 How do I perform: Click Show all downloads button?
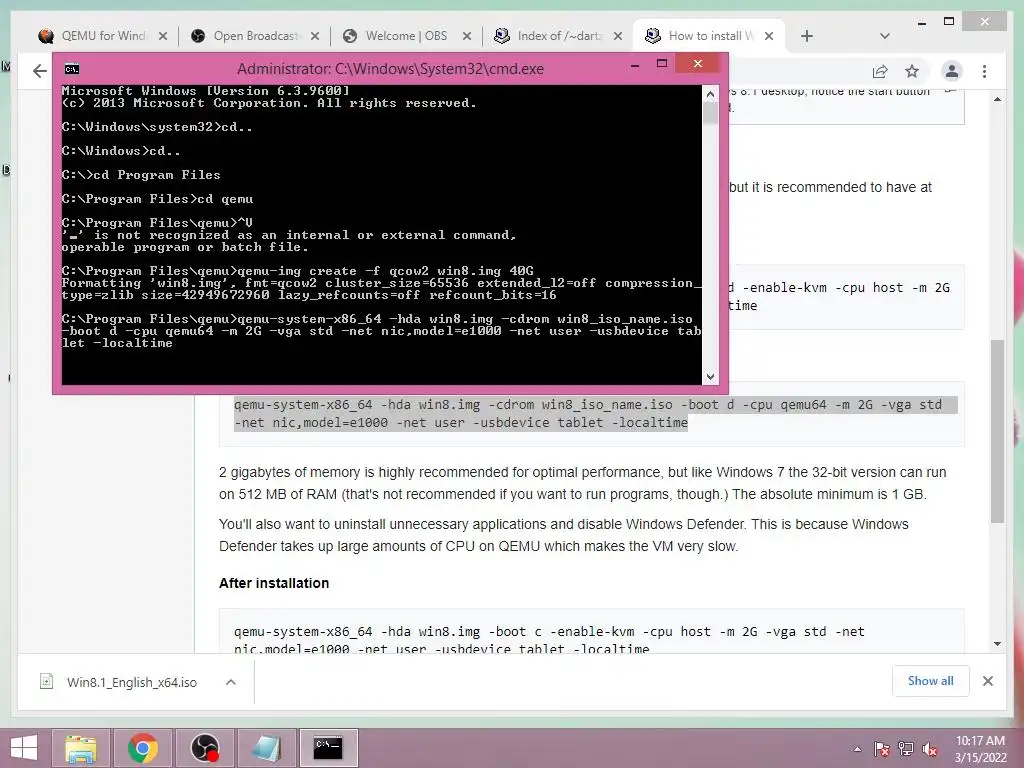pos(930,681)
